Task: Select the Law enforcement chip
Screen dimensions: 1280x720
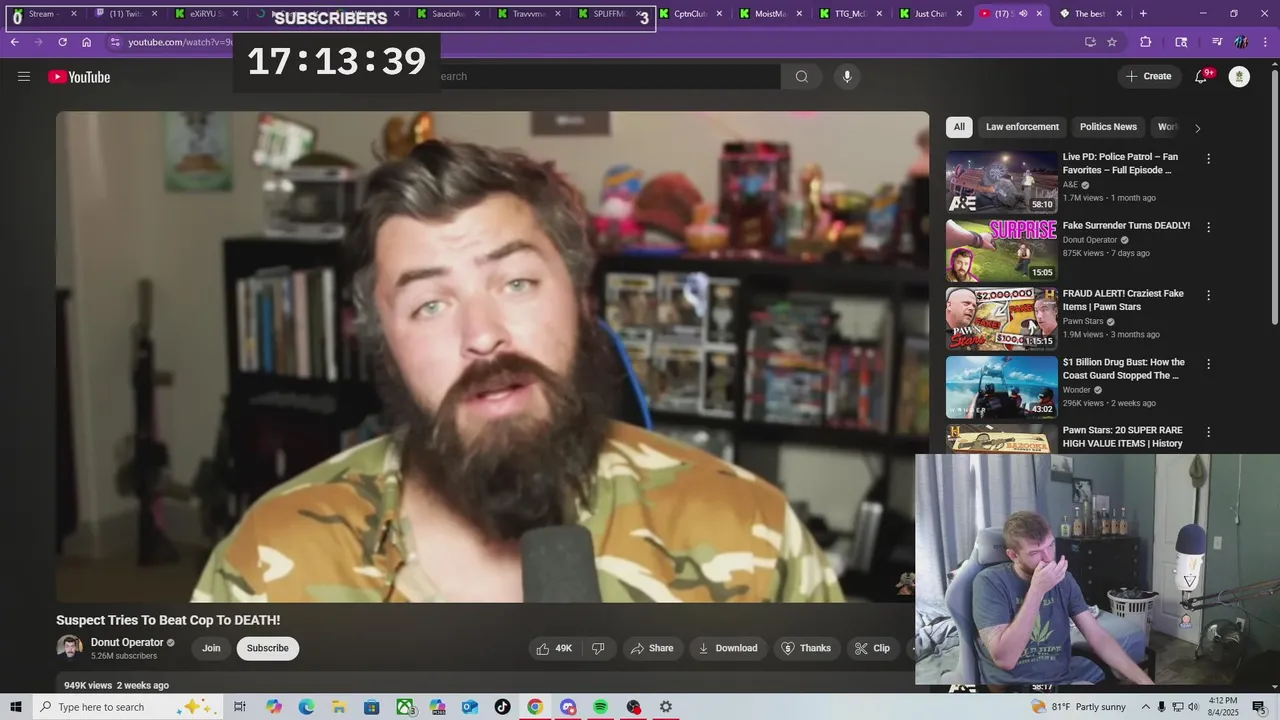Action: (1022, 127)
